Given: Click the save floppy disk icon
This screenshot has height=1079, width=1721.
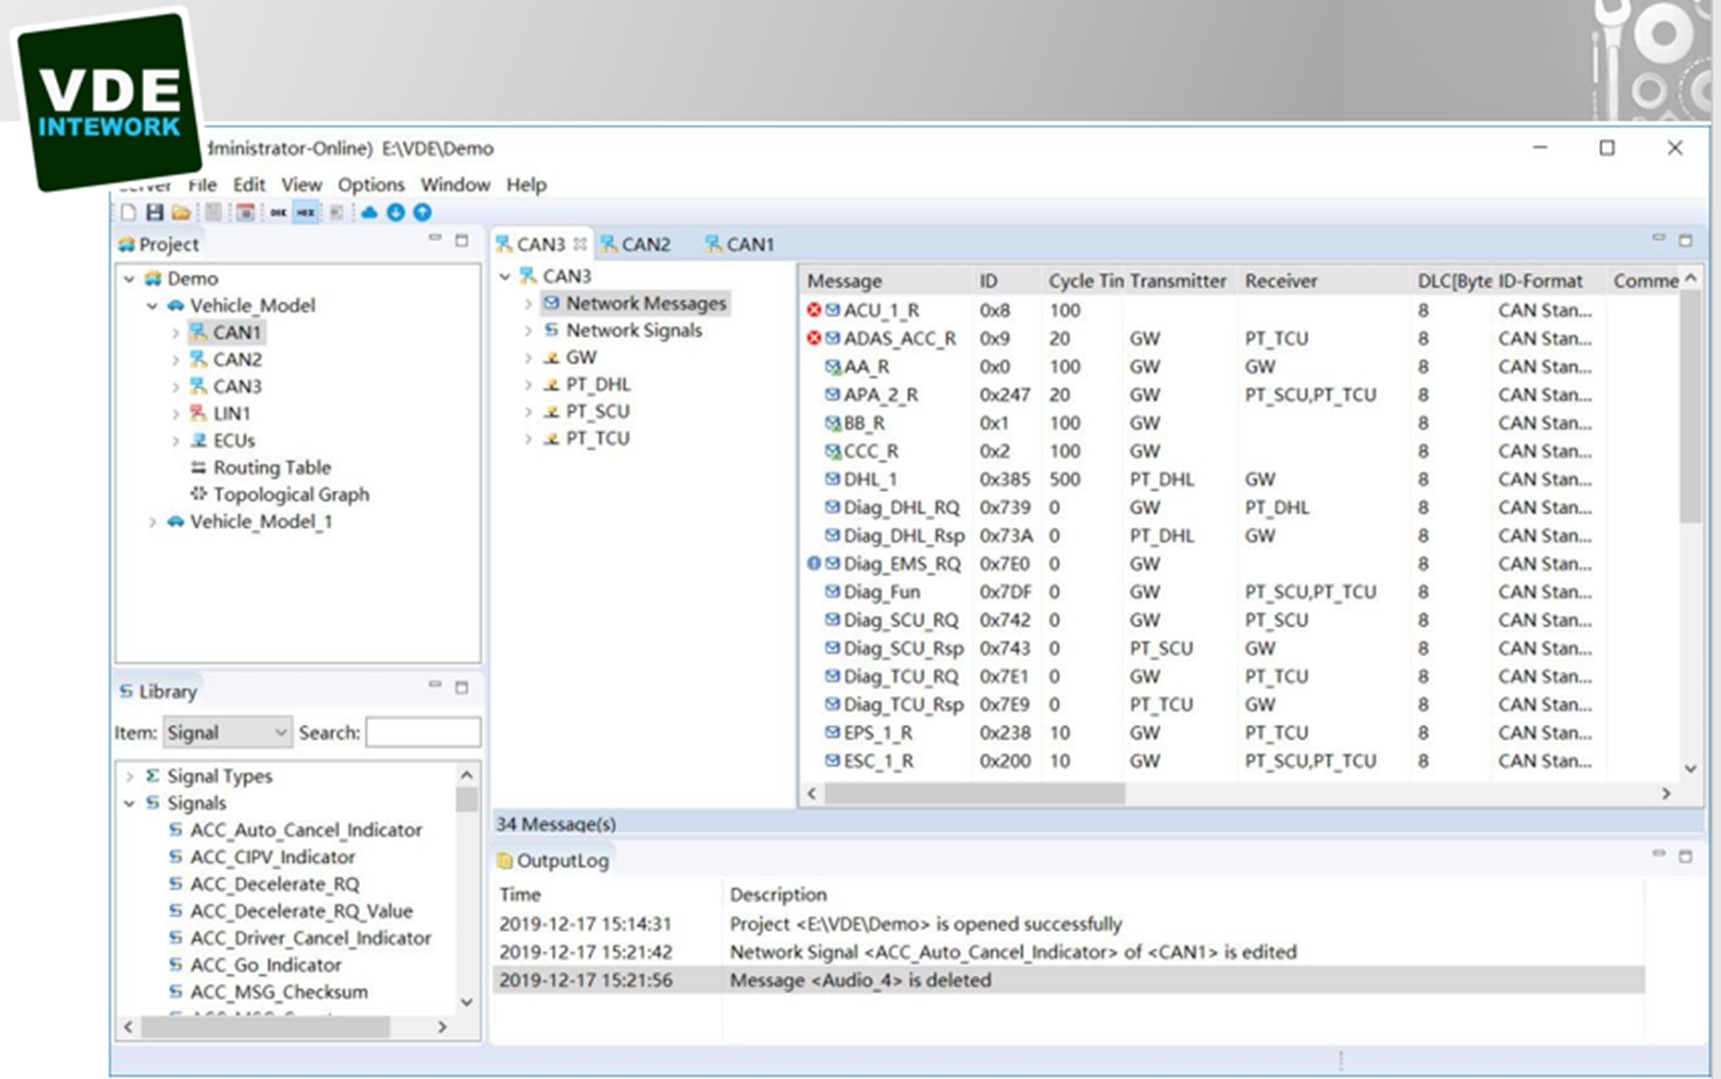Looking at the screenshot, I should point(154,212).
